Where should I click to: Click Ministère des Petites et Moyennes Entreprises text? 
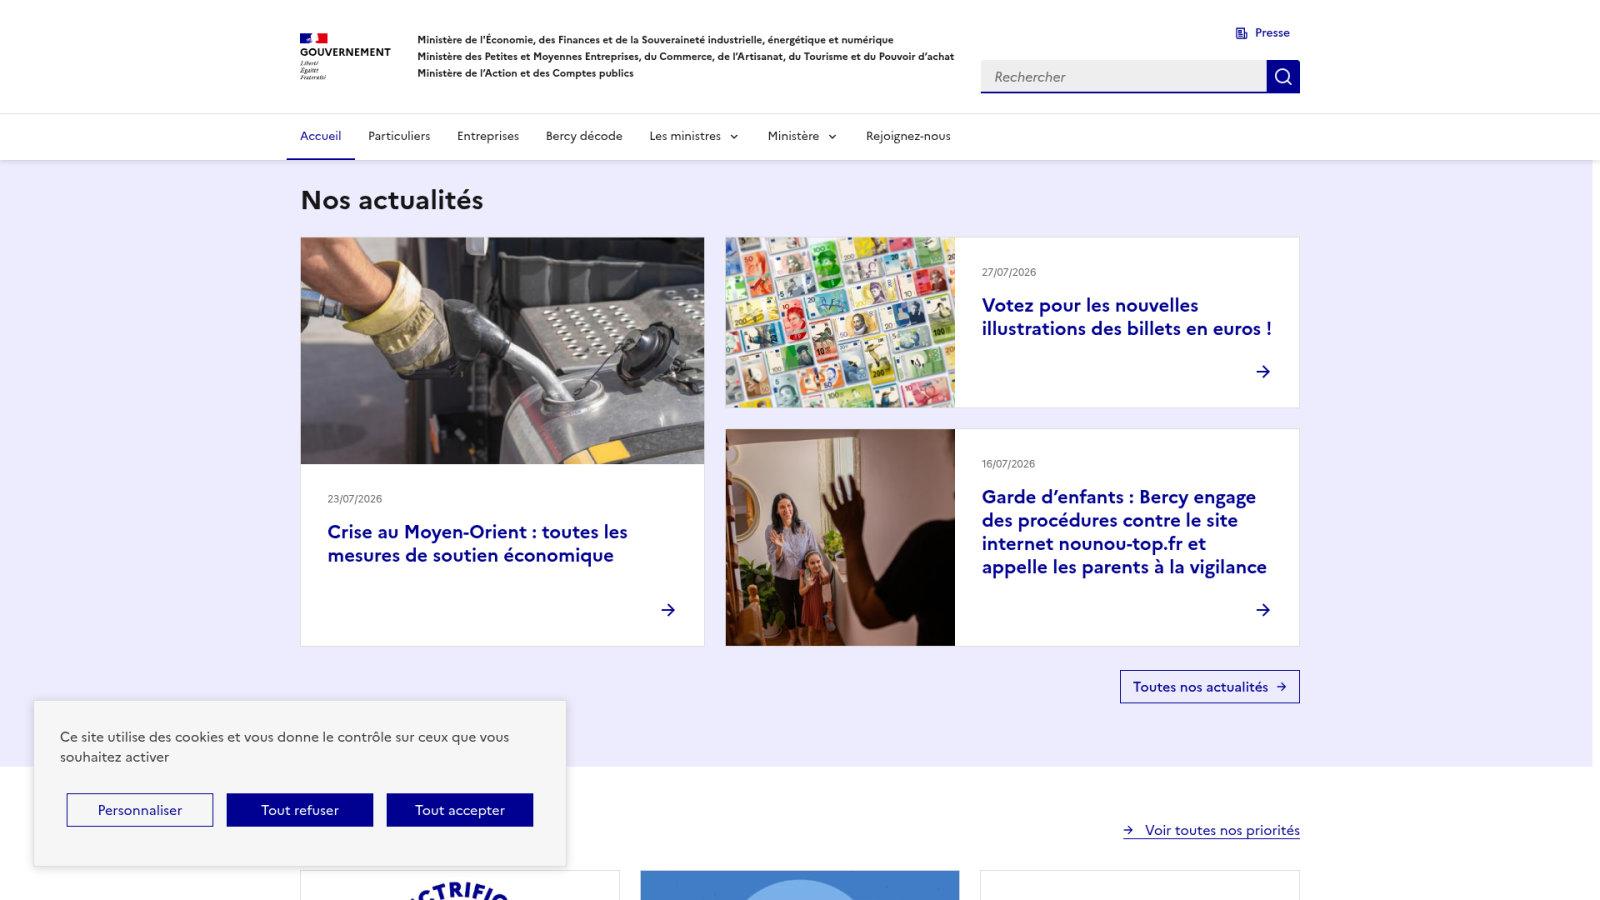pos(685,57)
